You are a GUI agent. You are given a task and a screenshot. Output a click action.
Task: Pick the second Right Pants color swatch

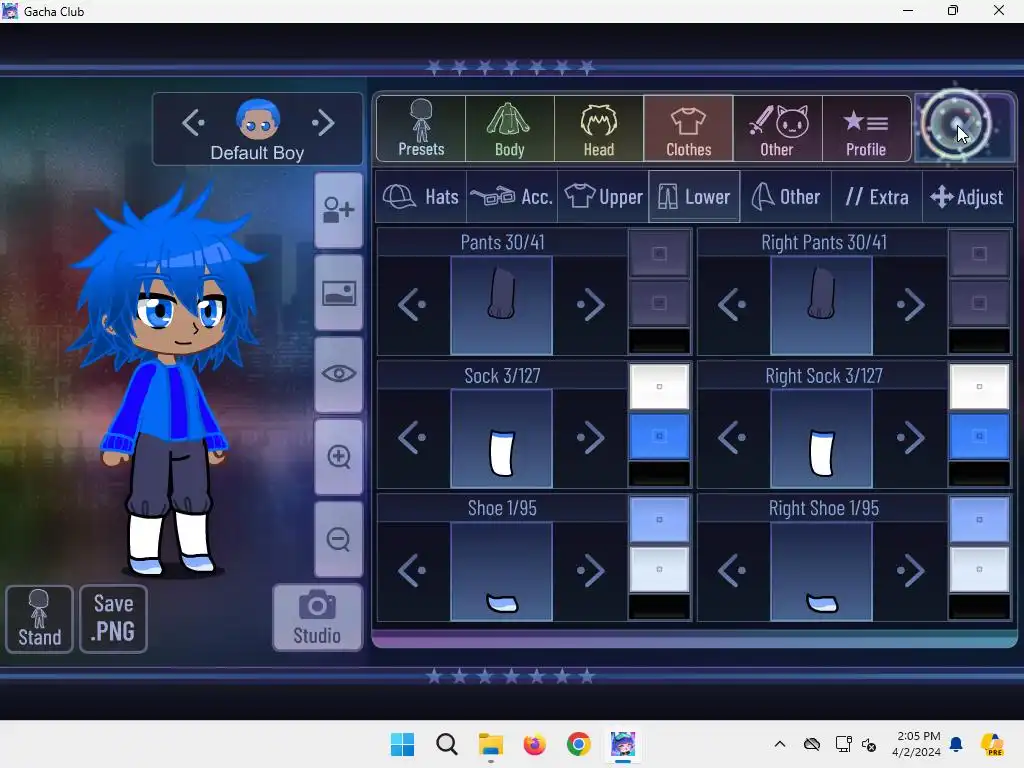point(979,303)
